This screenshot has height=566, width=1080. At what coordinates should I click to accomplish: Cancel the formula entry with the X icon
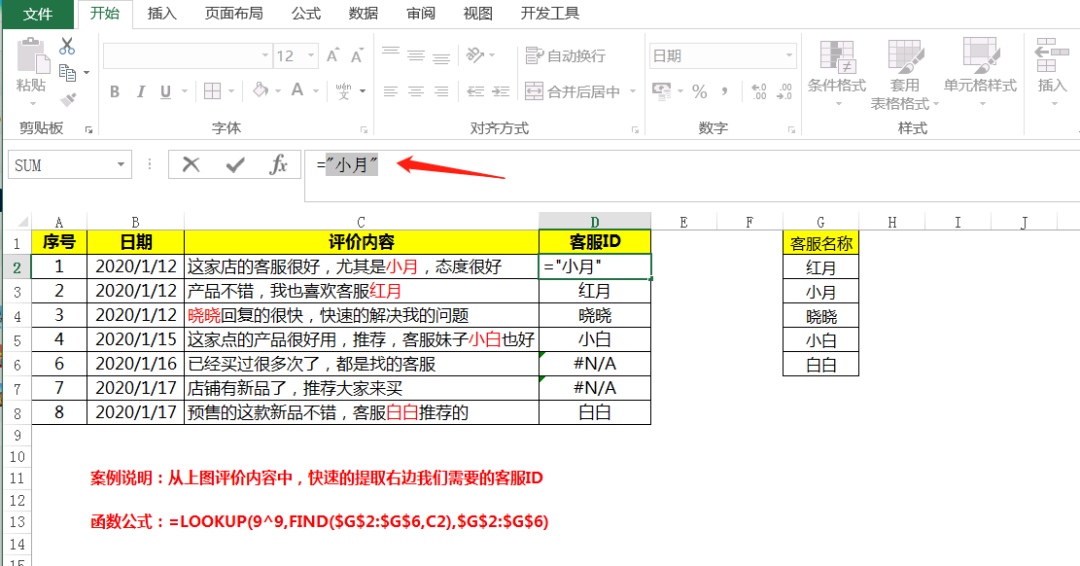click(x=191, y=165)
